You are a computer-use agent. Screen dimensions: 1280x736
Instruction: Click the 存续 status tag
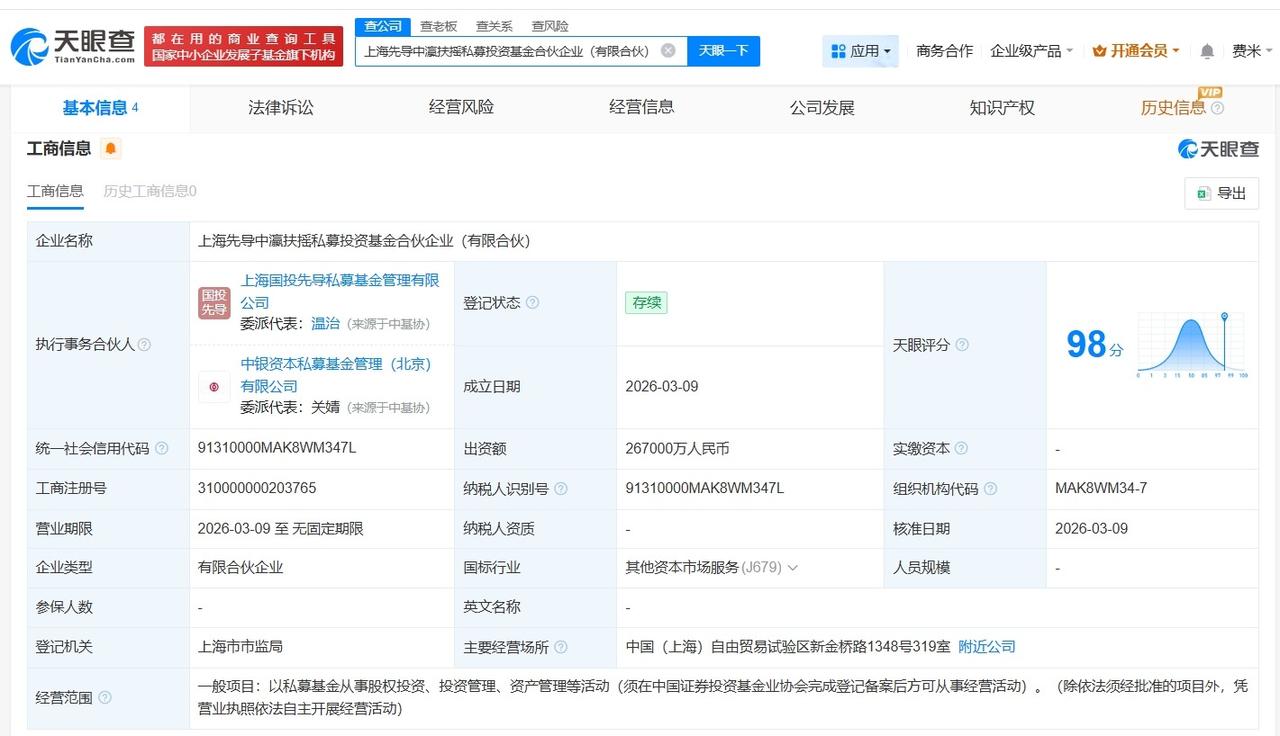[x=645, y=302]
